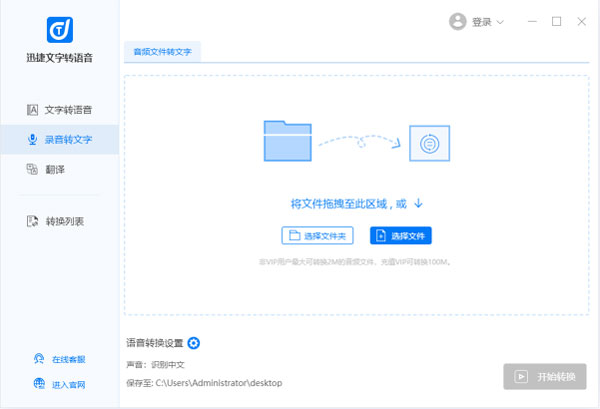Screen dimensions: 600x409
Task: Select the 录音转文字 microphone icon
Action: pyautogui.click(x=33, y=139)
